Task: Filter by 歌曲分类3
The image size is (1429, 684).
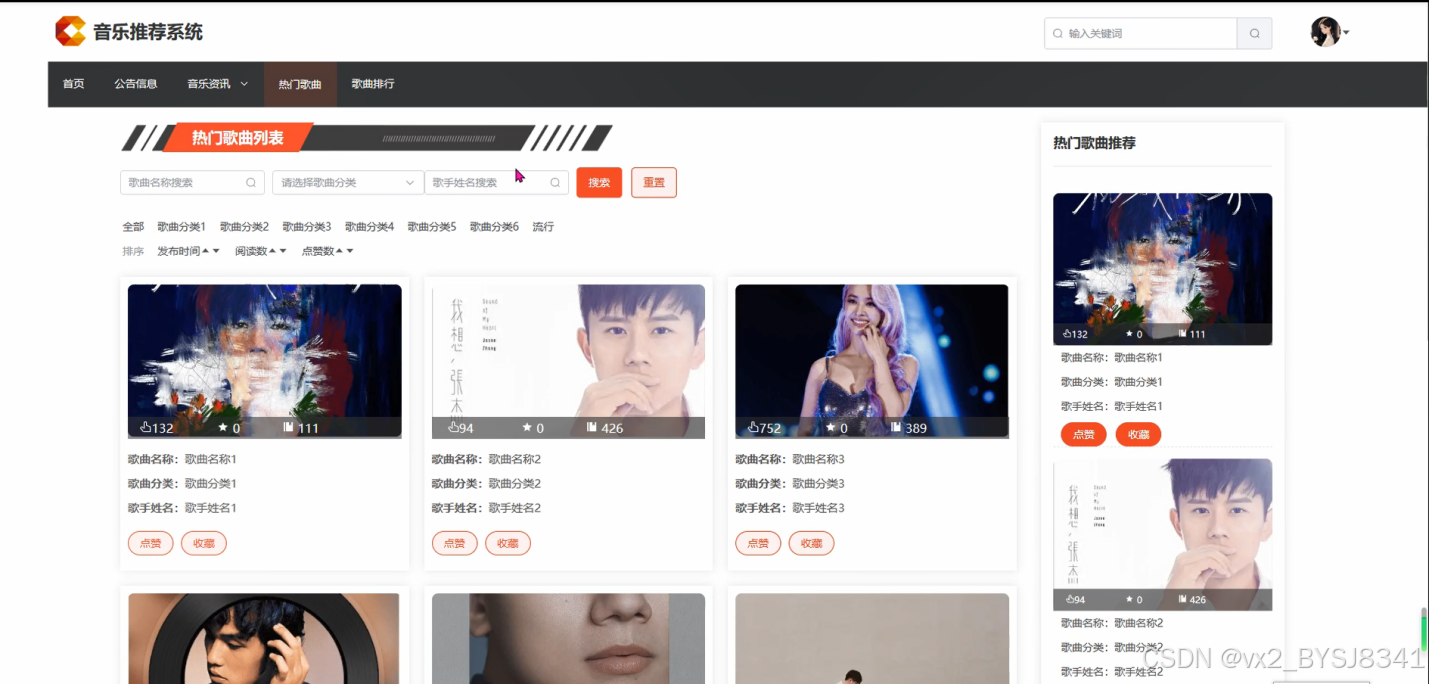Action: point(306,227)
